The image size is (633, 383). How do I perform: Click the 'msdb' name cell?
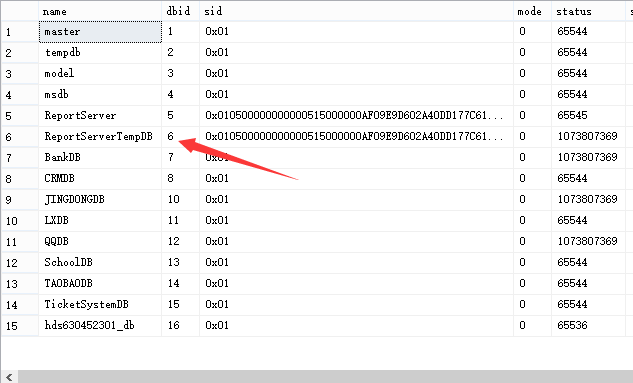100,94
